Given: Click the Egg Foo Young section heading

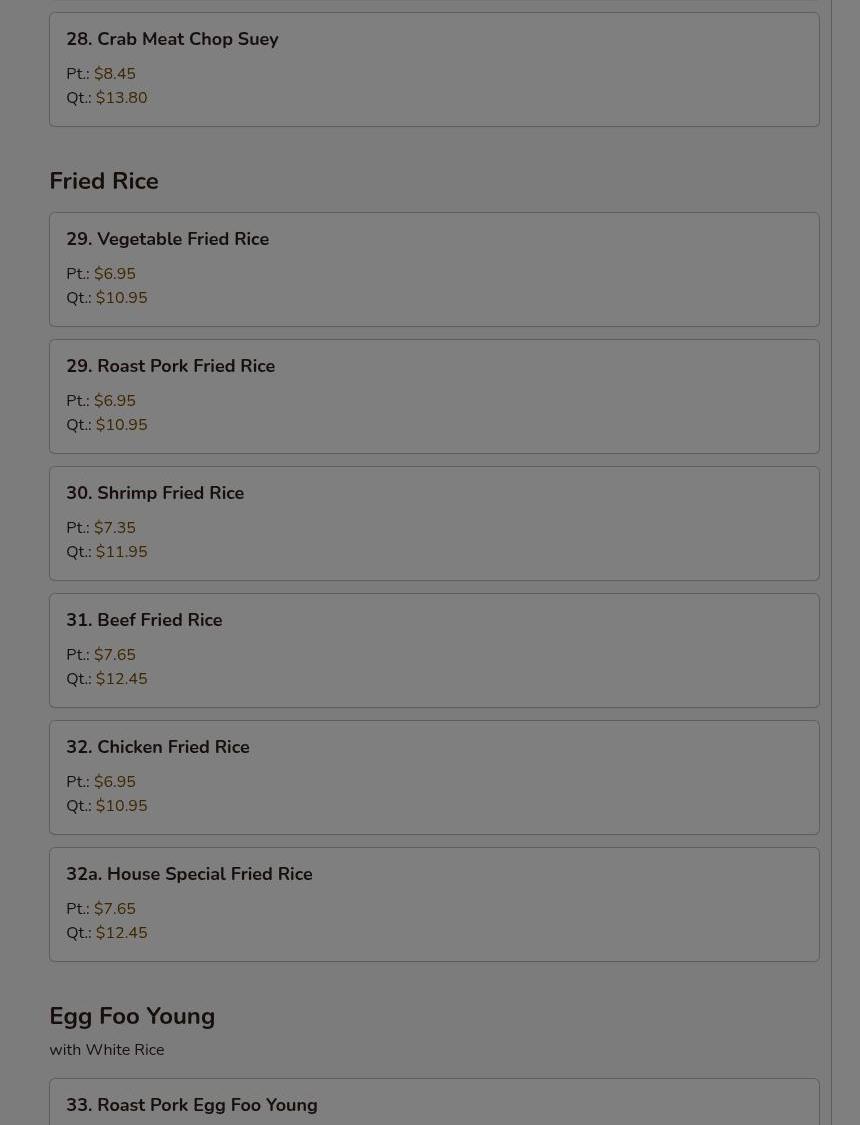Looking at the screenshot, I should pyautogui.click(x=132, y=1016).
